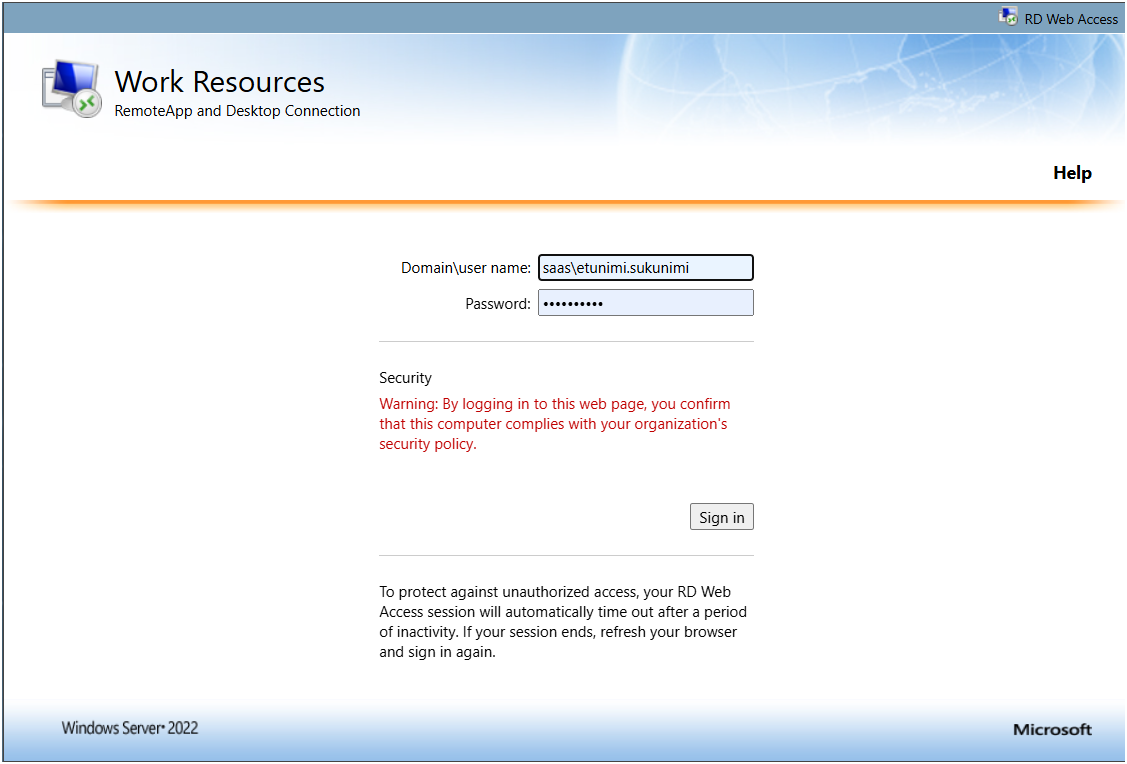1127x764 pixels.
Task: Focus the Domain\user name text field
Action: click(645, 268)
